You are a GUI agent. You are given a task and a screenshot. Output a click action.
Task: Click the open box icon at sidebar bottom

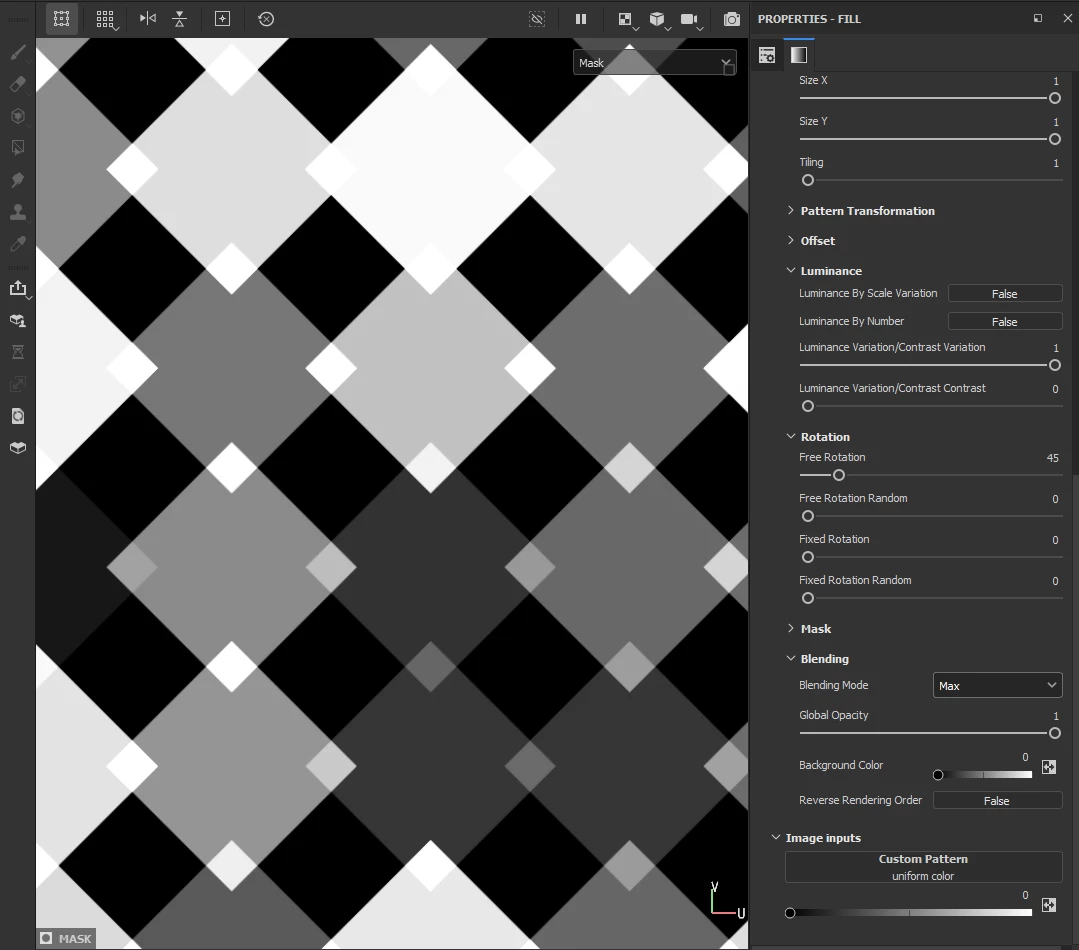pos(18,448)
